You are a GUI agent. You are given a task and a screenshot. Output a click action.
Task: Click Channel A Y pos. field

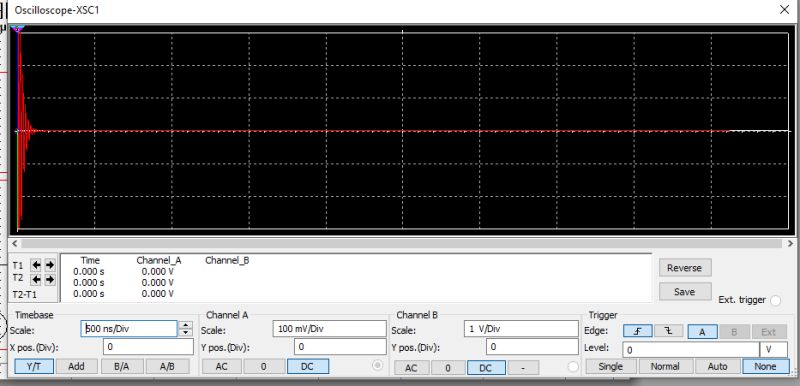pyautogui.click(x=340, y=347)
